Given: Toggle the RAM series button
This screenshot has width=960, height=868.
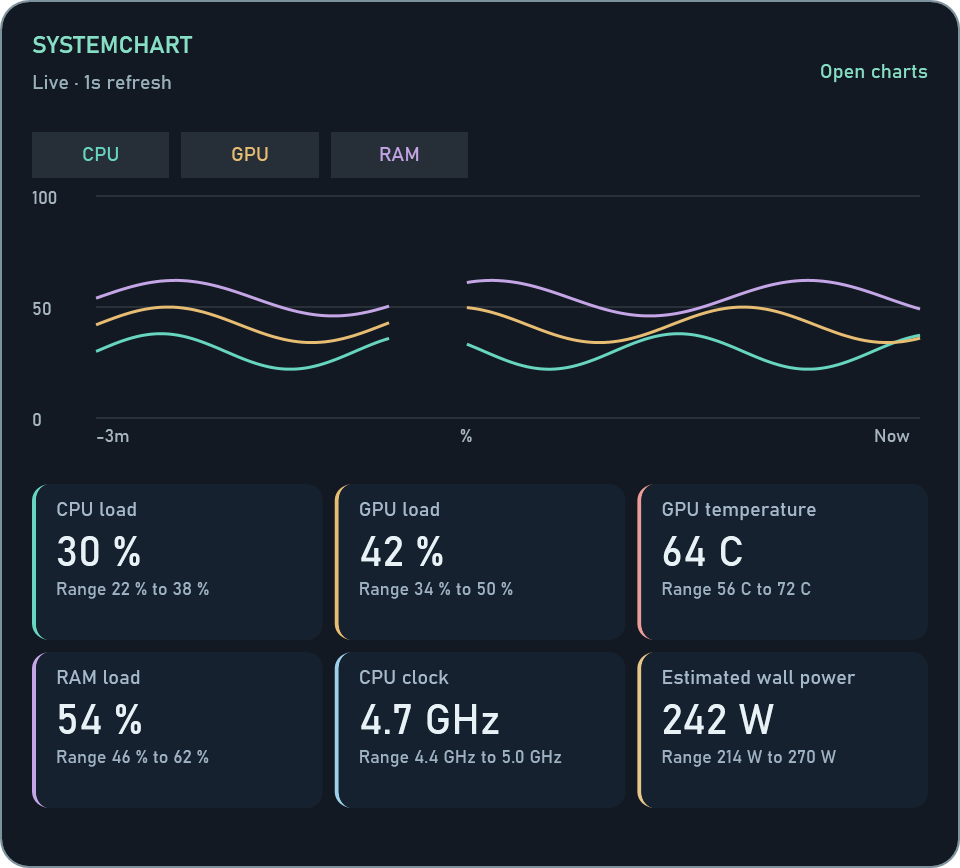Looking at the screenshot, I should pos(399,155).
